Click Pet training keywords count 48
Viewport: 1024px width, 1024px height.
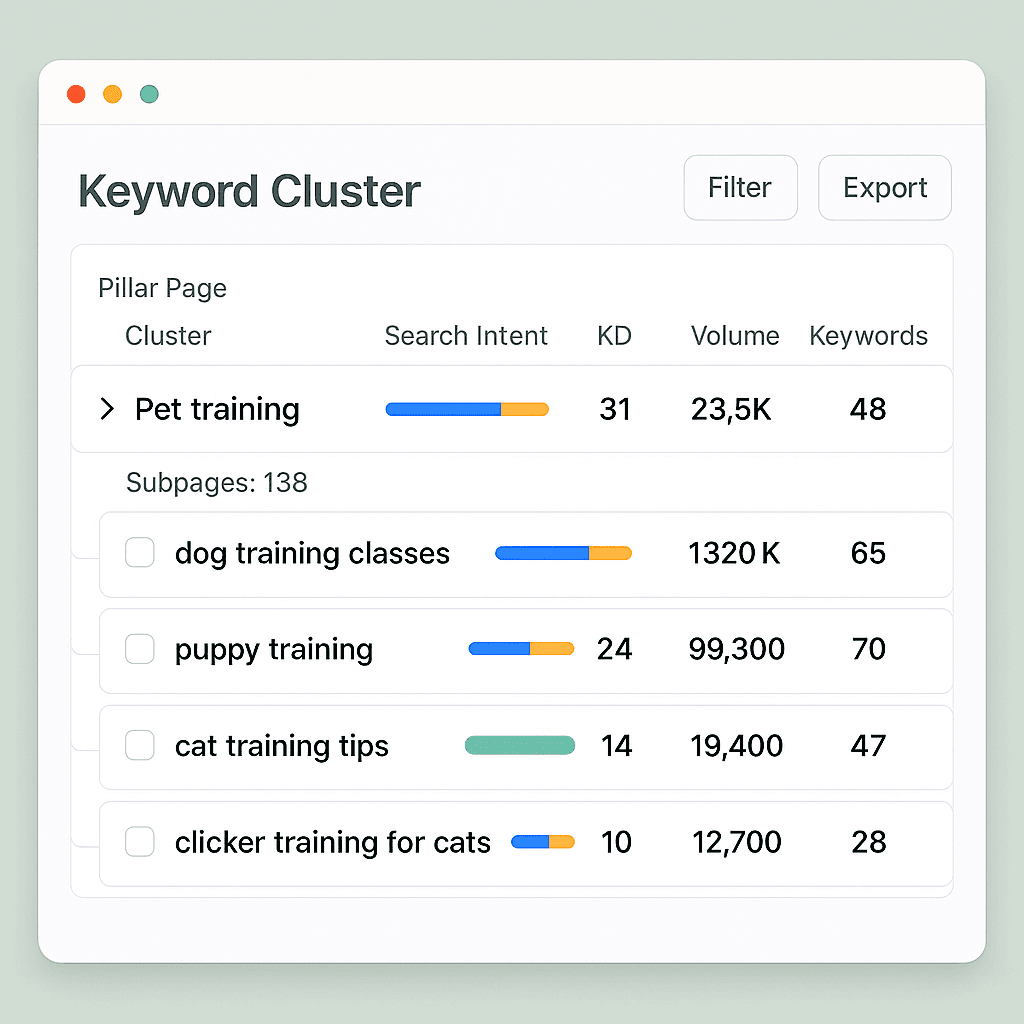tap(867, 409)
